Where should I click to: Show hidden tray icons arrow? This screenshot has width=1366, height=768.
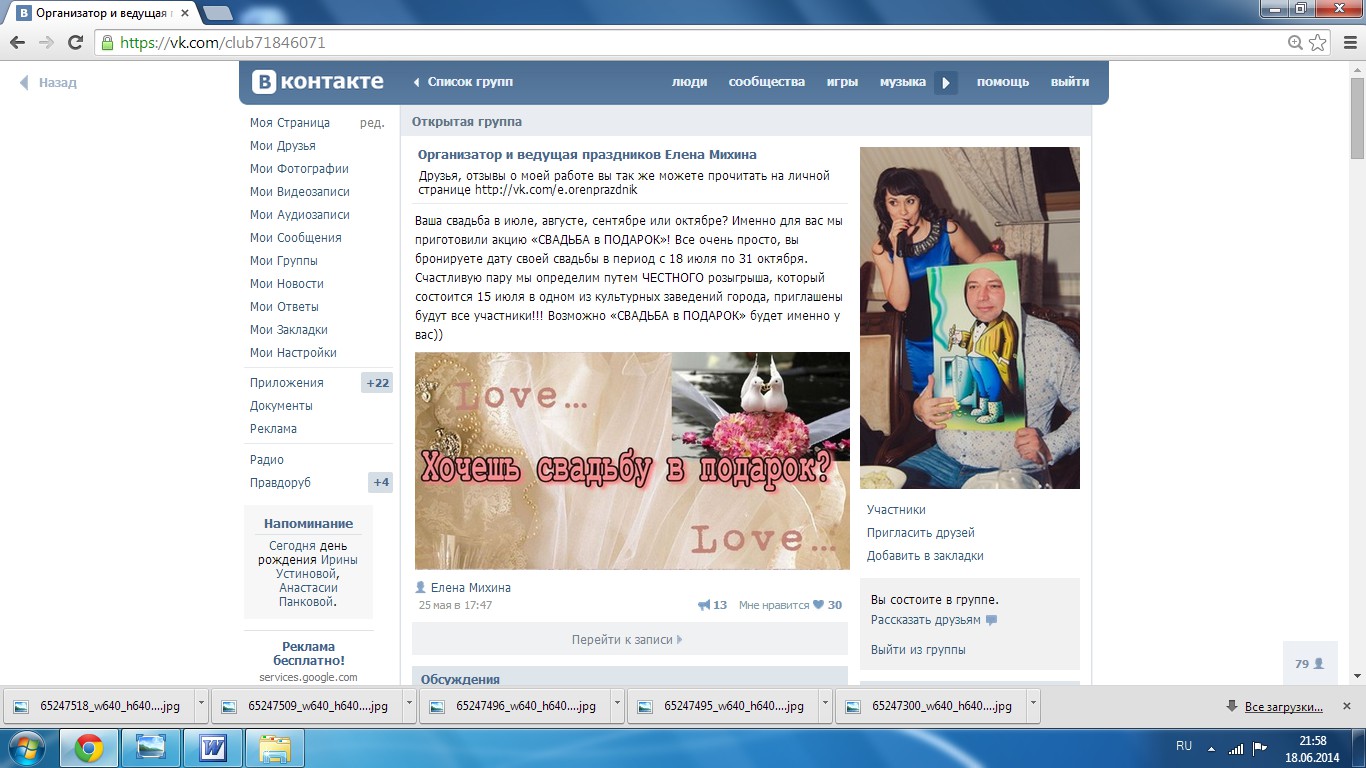point(1212,748)
